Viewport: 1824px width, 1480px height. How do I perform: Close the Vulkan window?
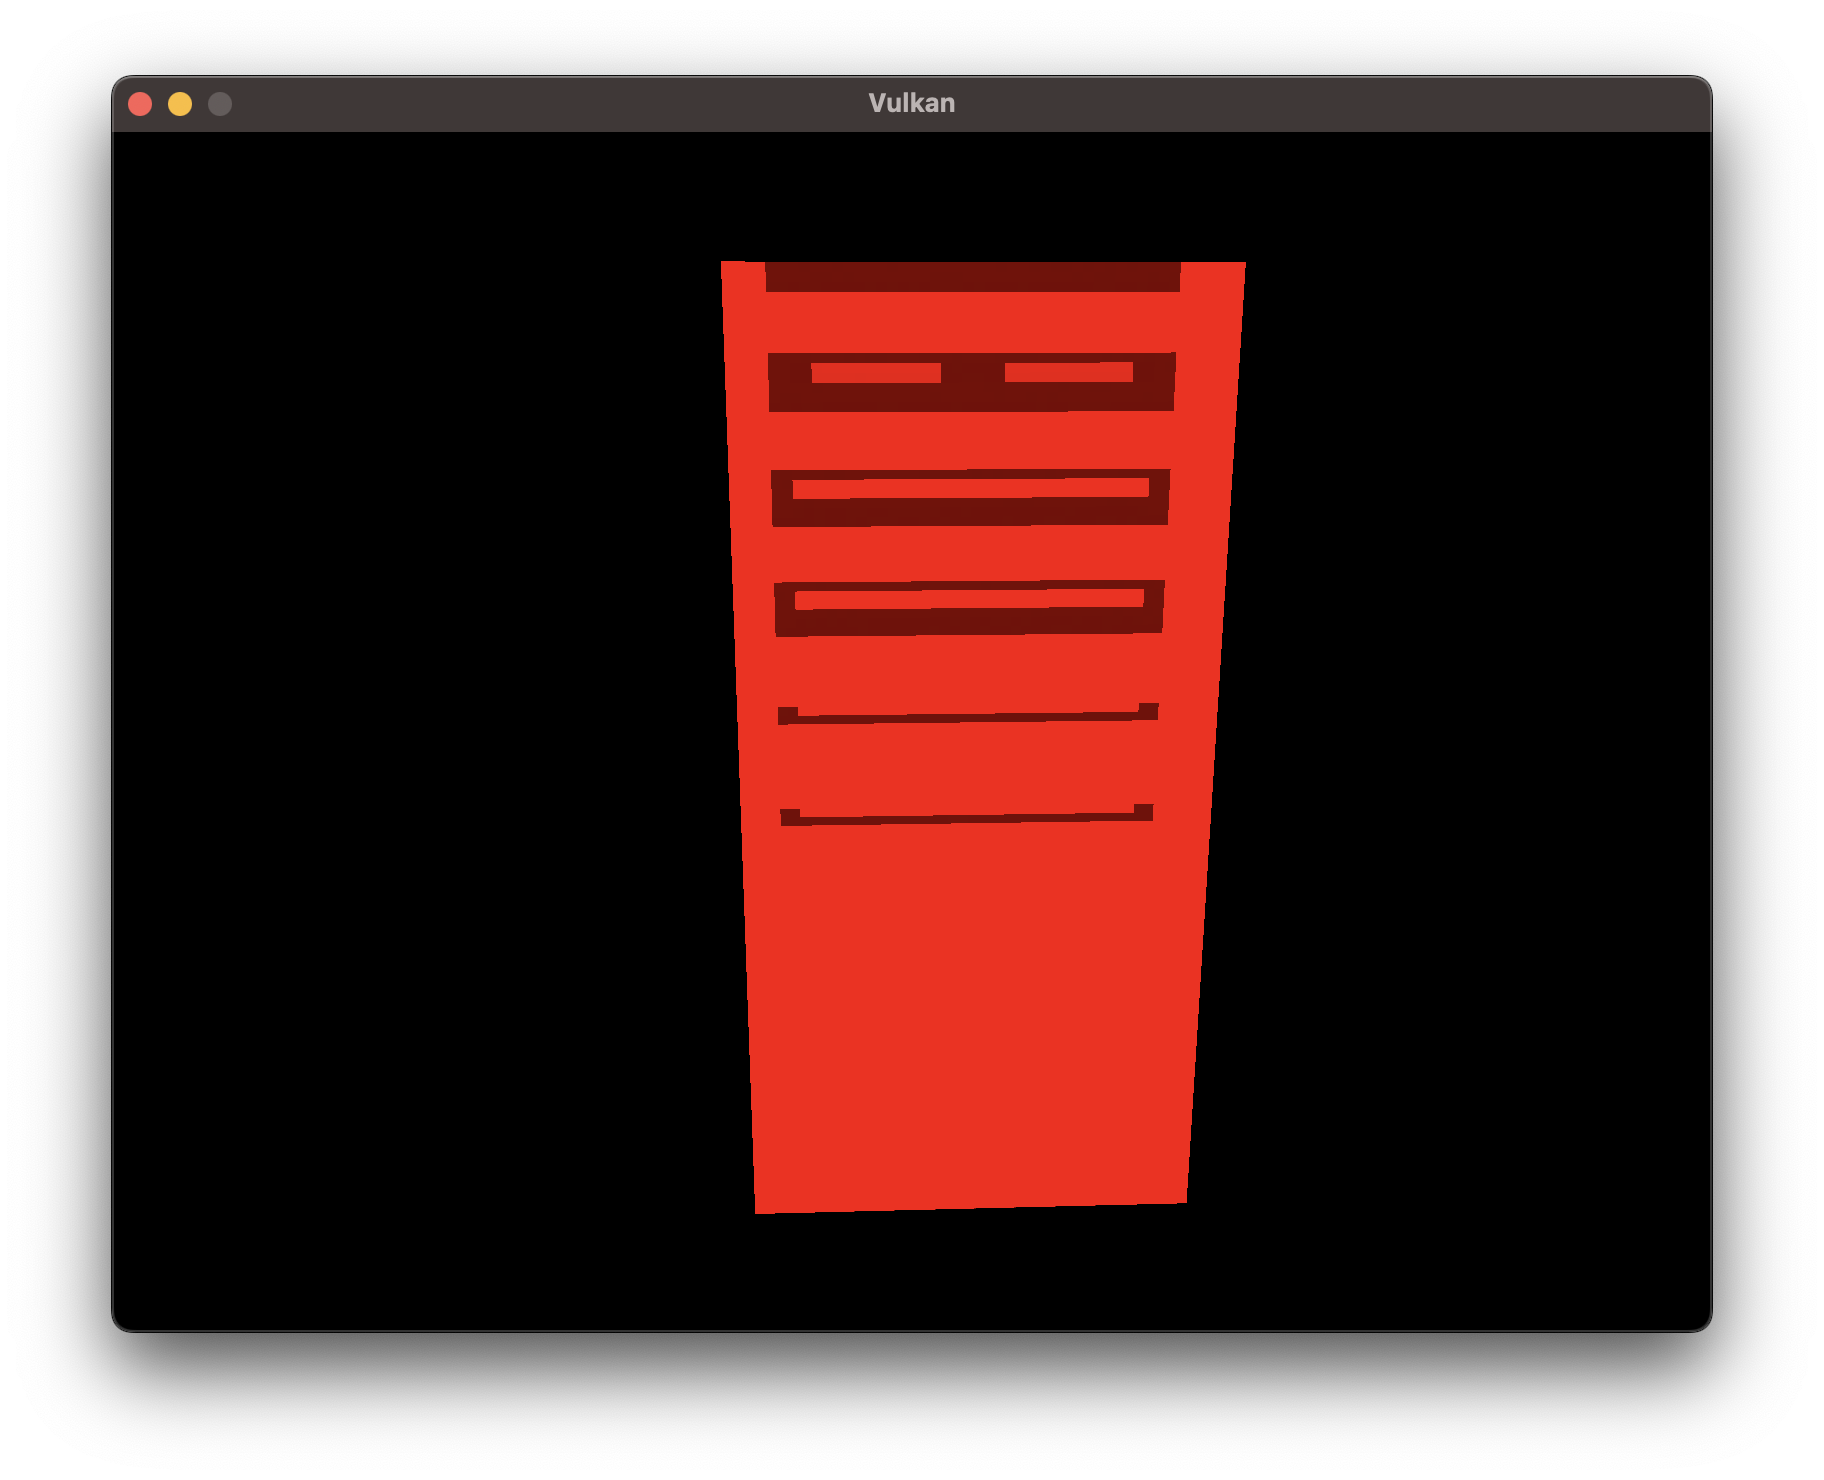(143, 102)
